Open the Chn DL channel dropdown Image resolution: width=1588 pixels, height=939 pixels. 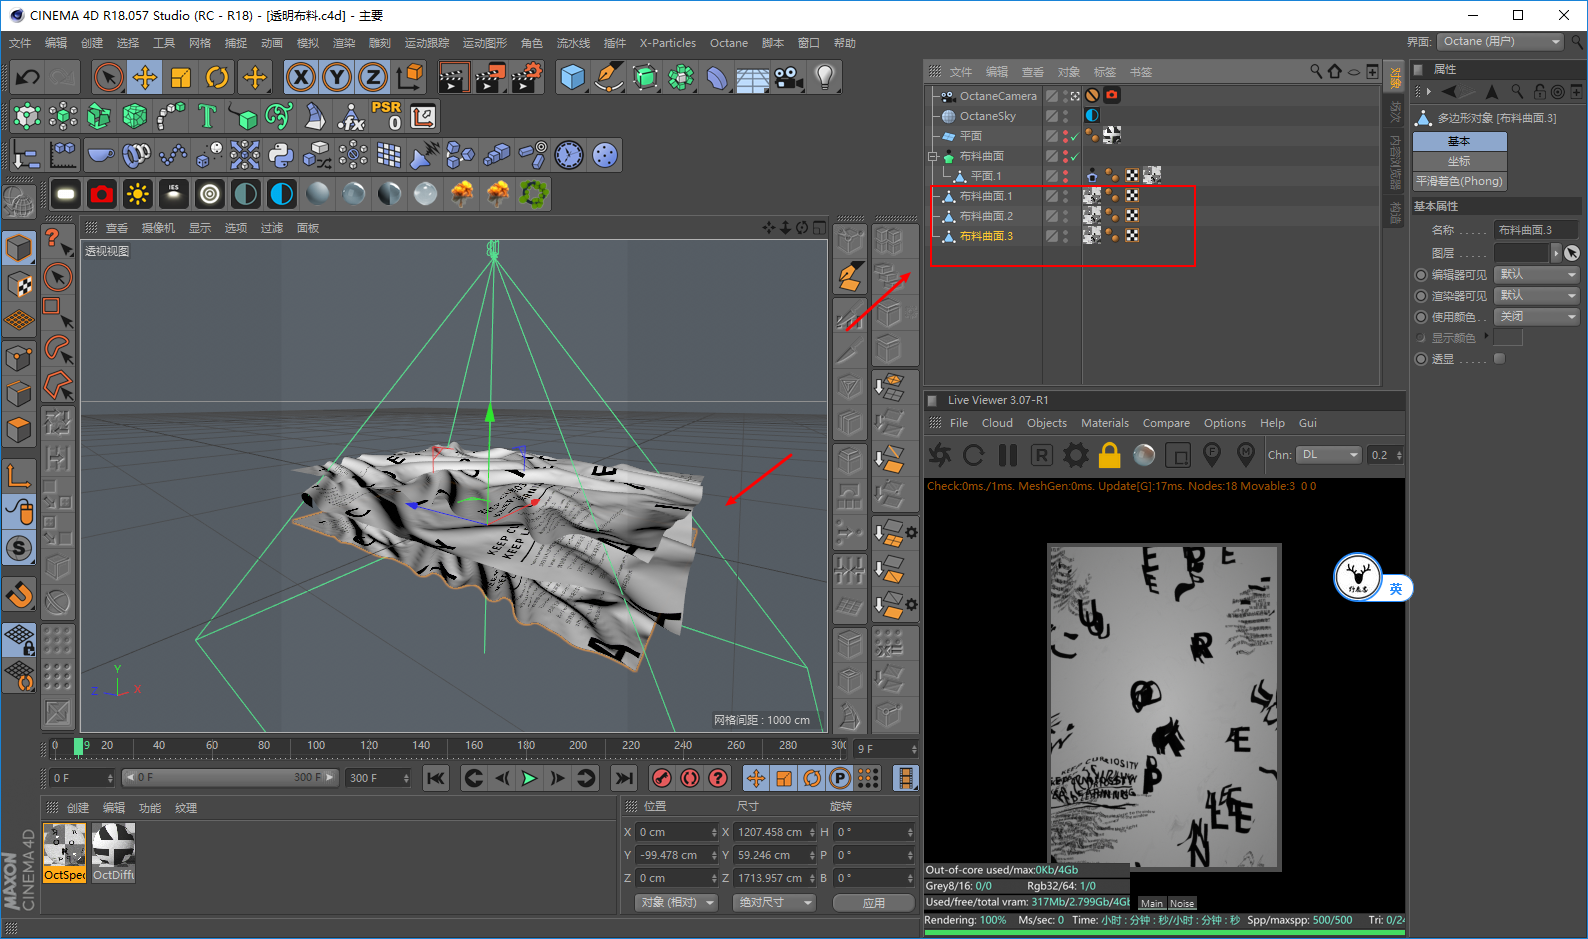pyautogui.click(x=1329, y=455)
